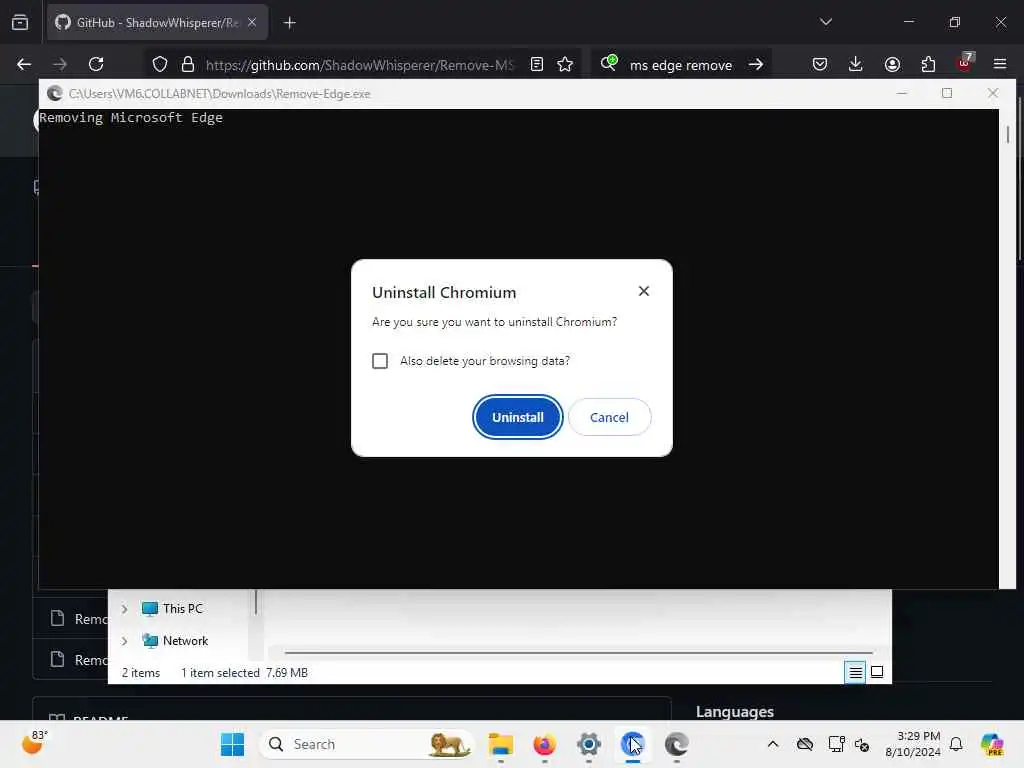Open the Chromium taskbar icon
This screenshot has height=768, width=1024.
point(632,744)
